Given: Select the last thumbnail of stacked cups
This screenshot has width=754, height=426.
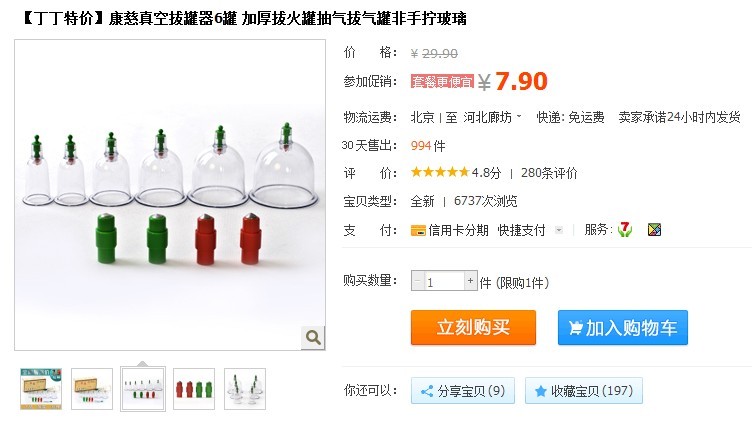Looking at the screenshot, I should coord(245,389).
